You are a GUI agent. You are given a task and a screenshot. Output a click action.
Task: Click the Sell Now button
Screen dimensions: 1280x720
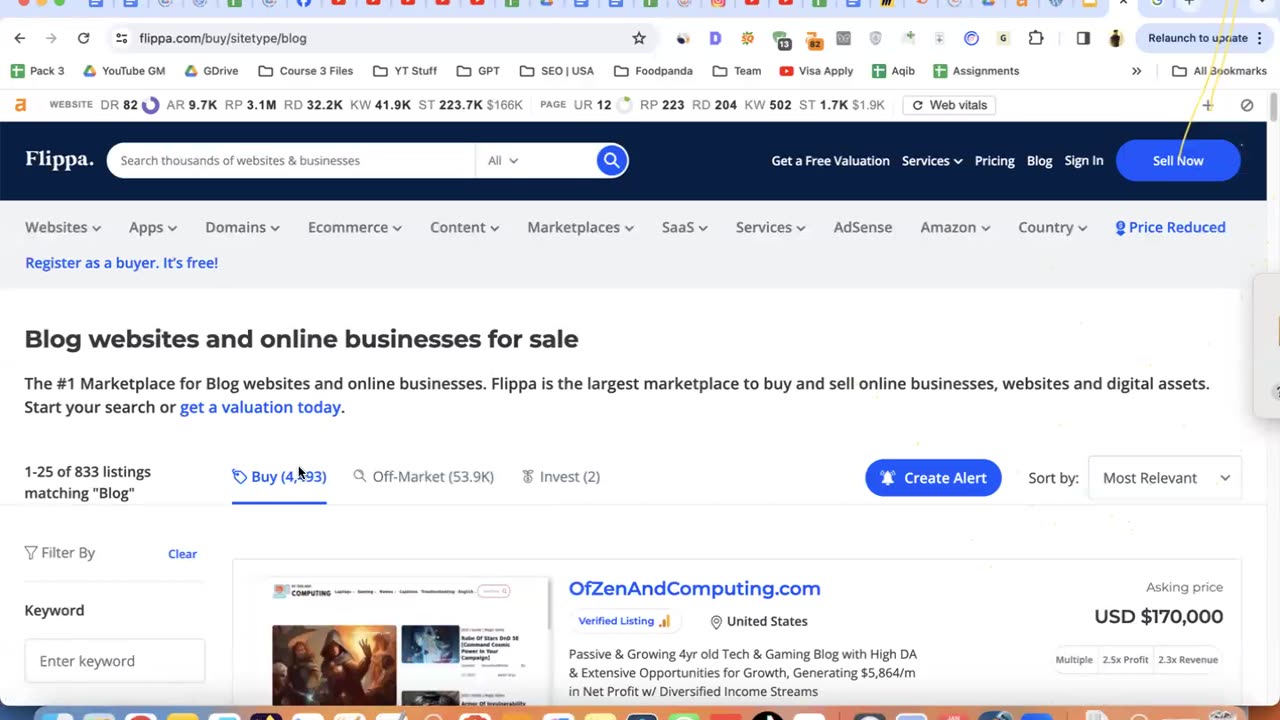click(1178, 160)
